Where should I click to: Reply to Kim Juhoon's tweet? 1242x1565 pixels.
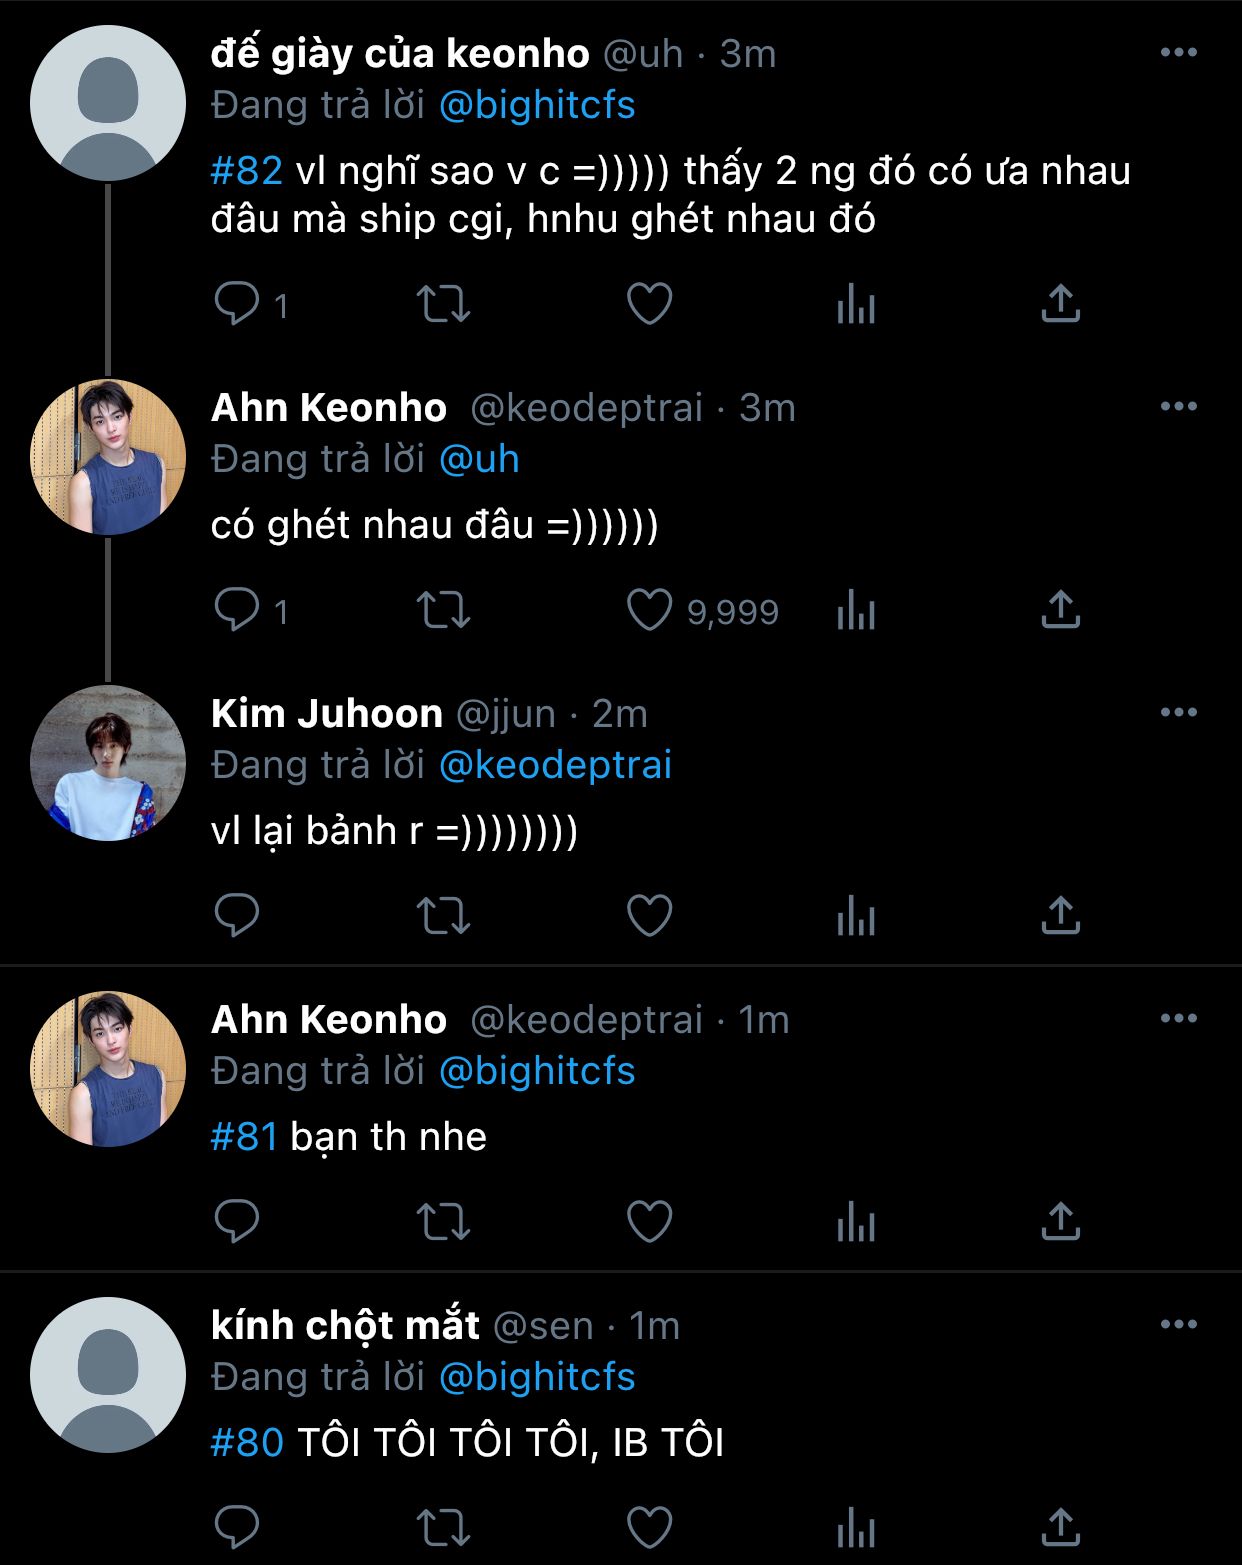pyautogui.click(x=237, y=916)
